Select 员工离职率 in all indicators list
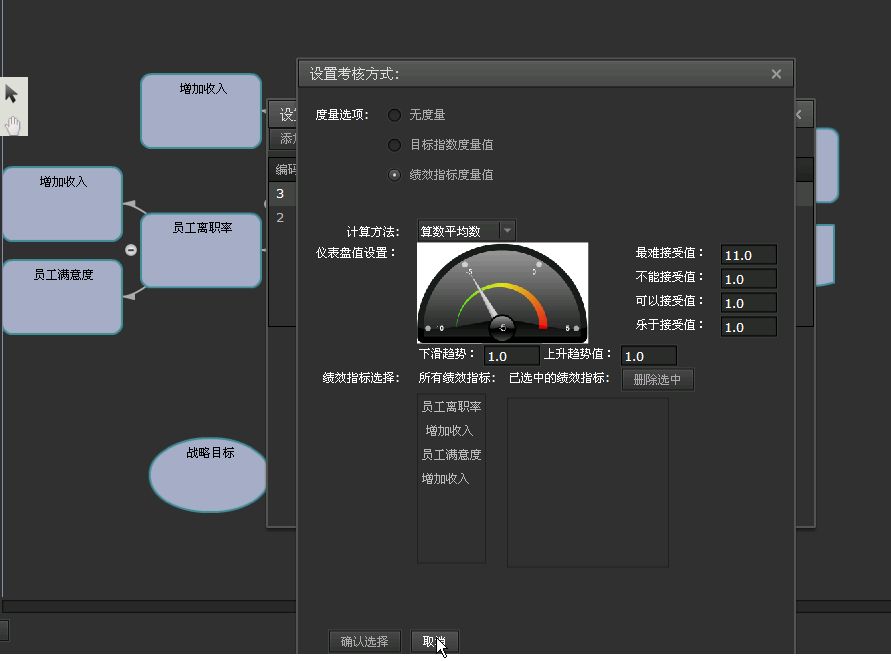This screenshot has height=661, width=891. tap(451, 407)
